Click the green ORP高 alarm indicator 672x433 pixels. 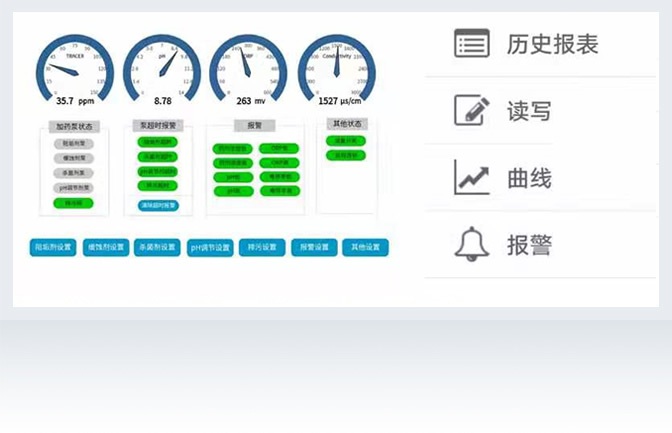click(x=279, y=163)
